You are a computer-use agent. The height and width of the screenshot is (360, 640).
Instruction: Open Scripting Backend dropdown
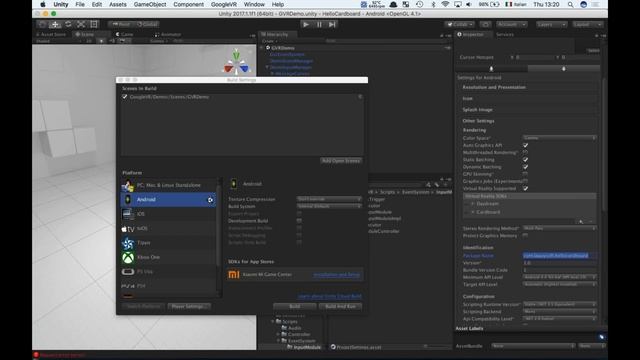[x=560, y=311]
